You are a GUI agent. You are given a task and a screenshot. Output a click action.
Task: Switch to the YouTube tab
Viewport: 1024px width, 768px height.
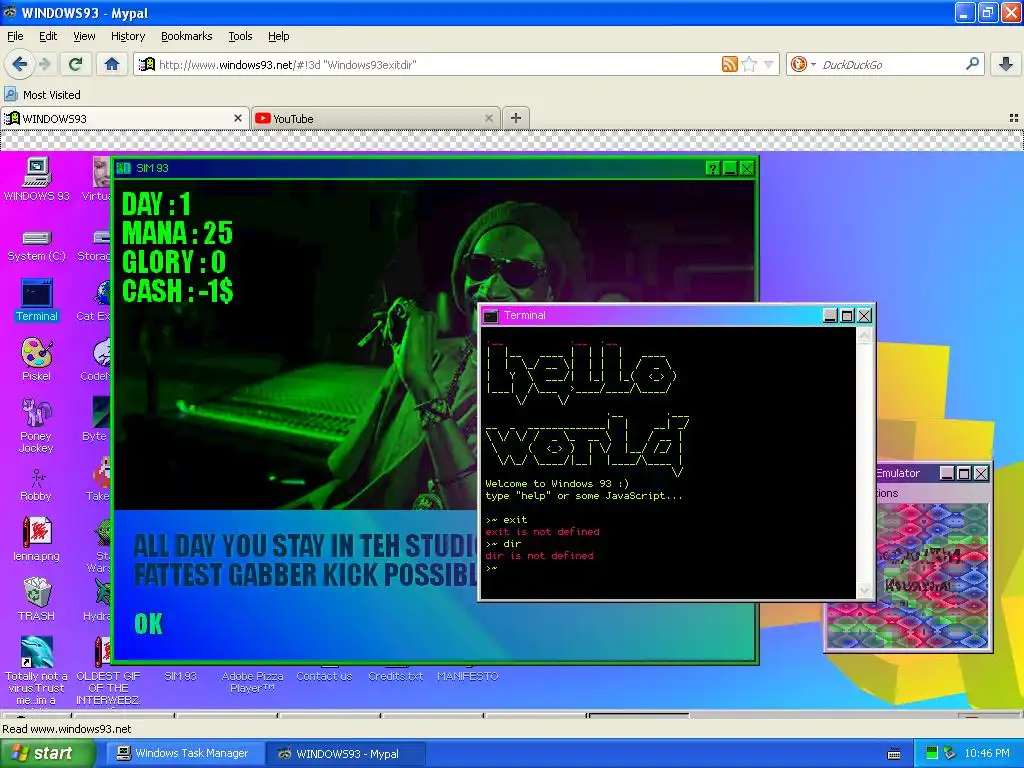pos(376,118)
